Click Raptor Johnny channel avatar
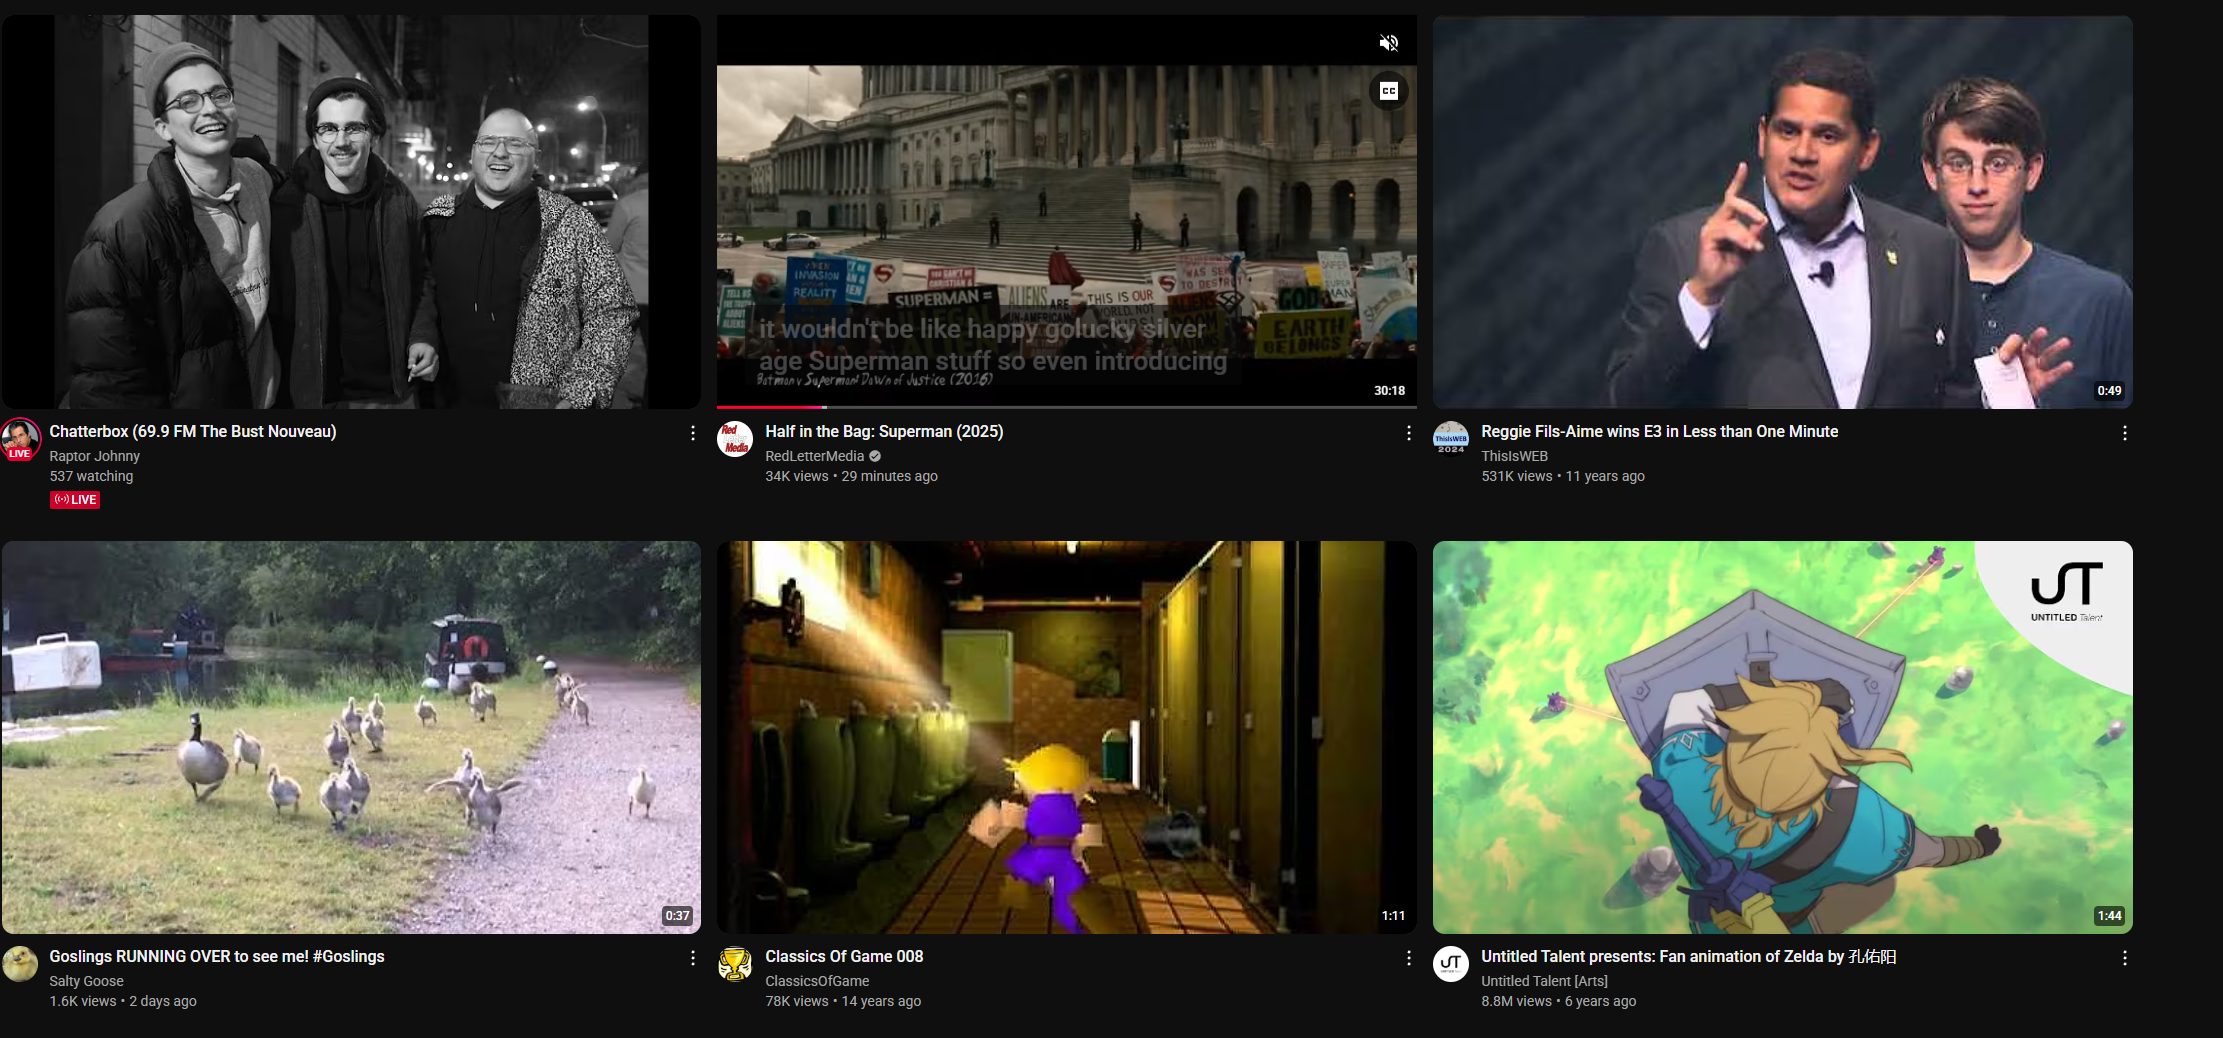This screenshot has height=1038, width=2223. tap(20, 439)
